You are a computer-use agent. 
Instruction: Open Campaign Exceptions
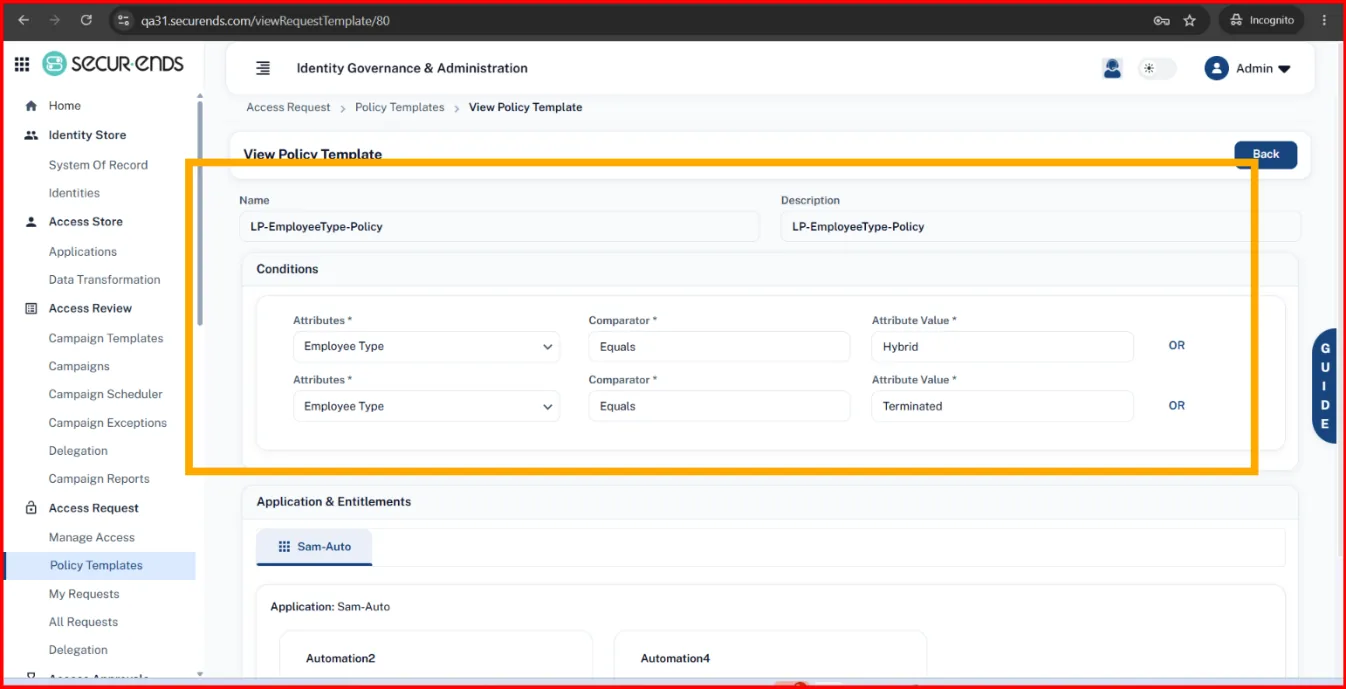(x=108, y=423)
